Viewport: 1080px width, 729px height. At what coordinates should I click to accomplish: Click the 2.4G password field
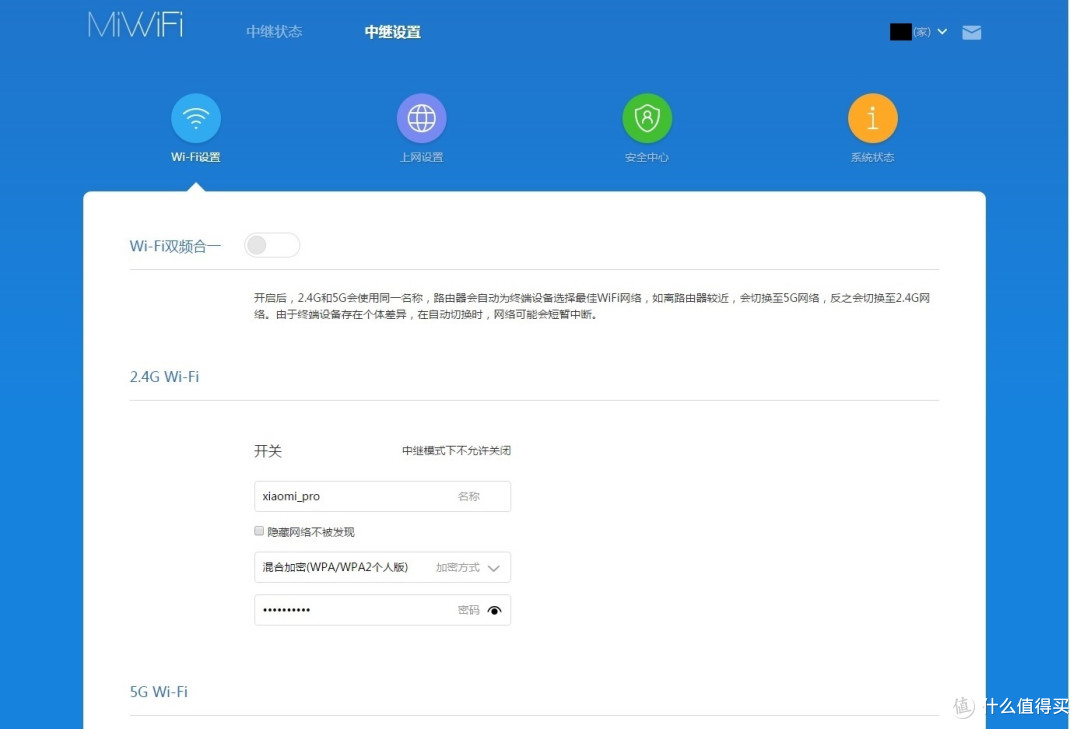382,610
